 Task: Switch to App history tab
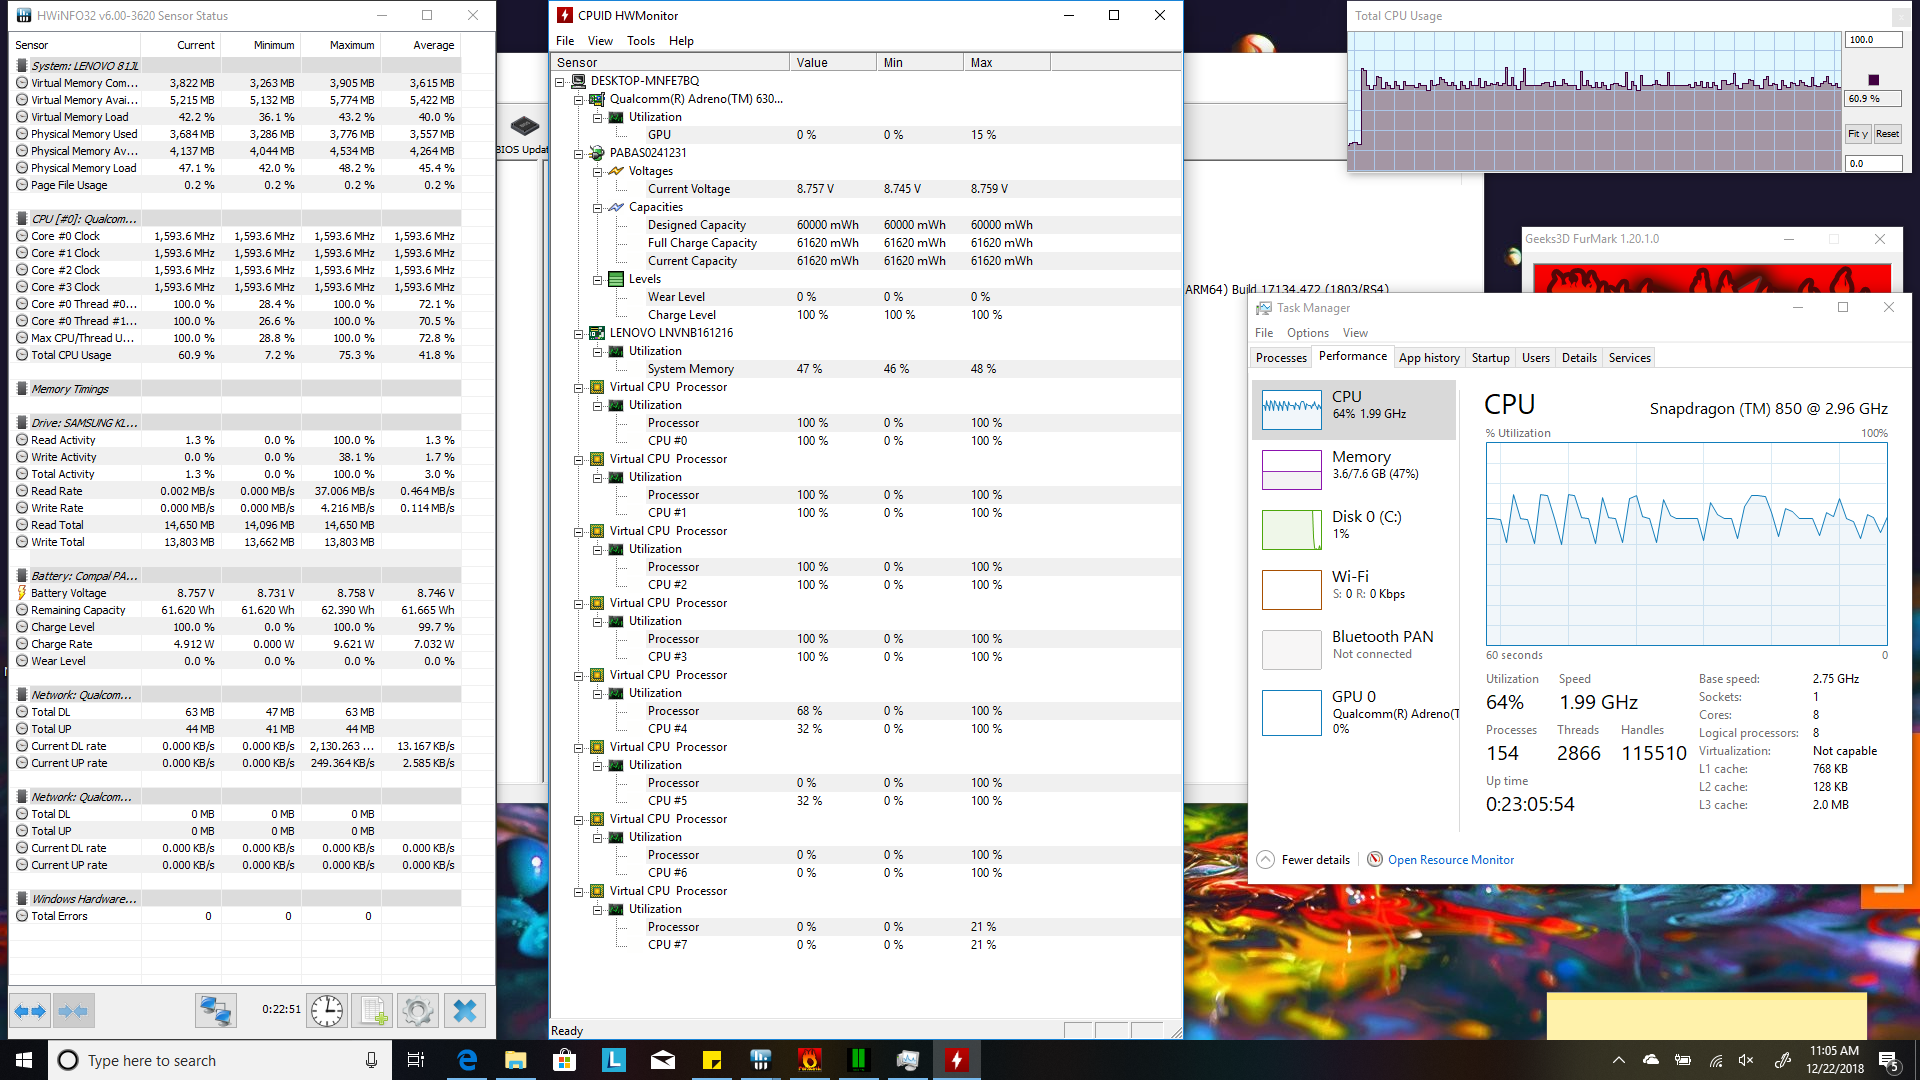(1429, 358)
